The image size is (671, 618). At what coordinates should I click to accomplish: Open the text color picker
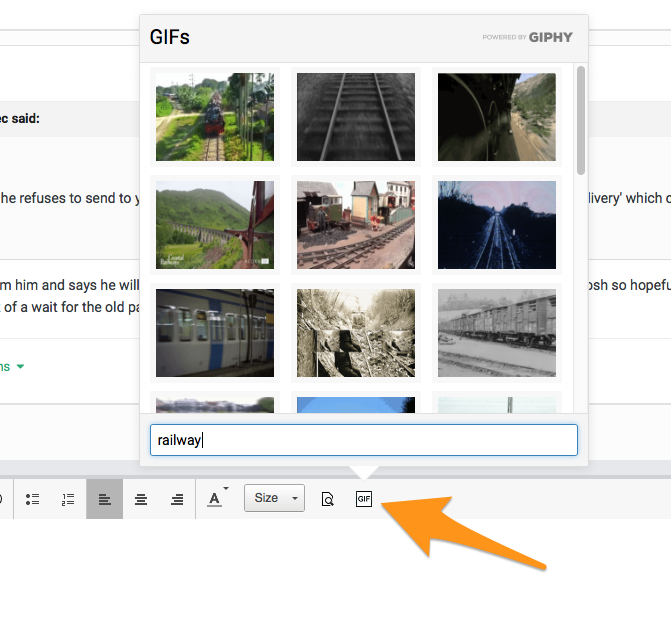(x=216, y=498)
